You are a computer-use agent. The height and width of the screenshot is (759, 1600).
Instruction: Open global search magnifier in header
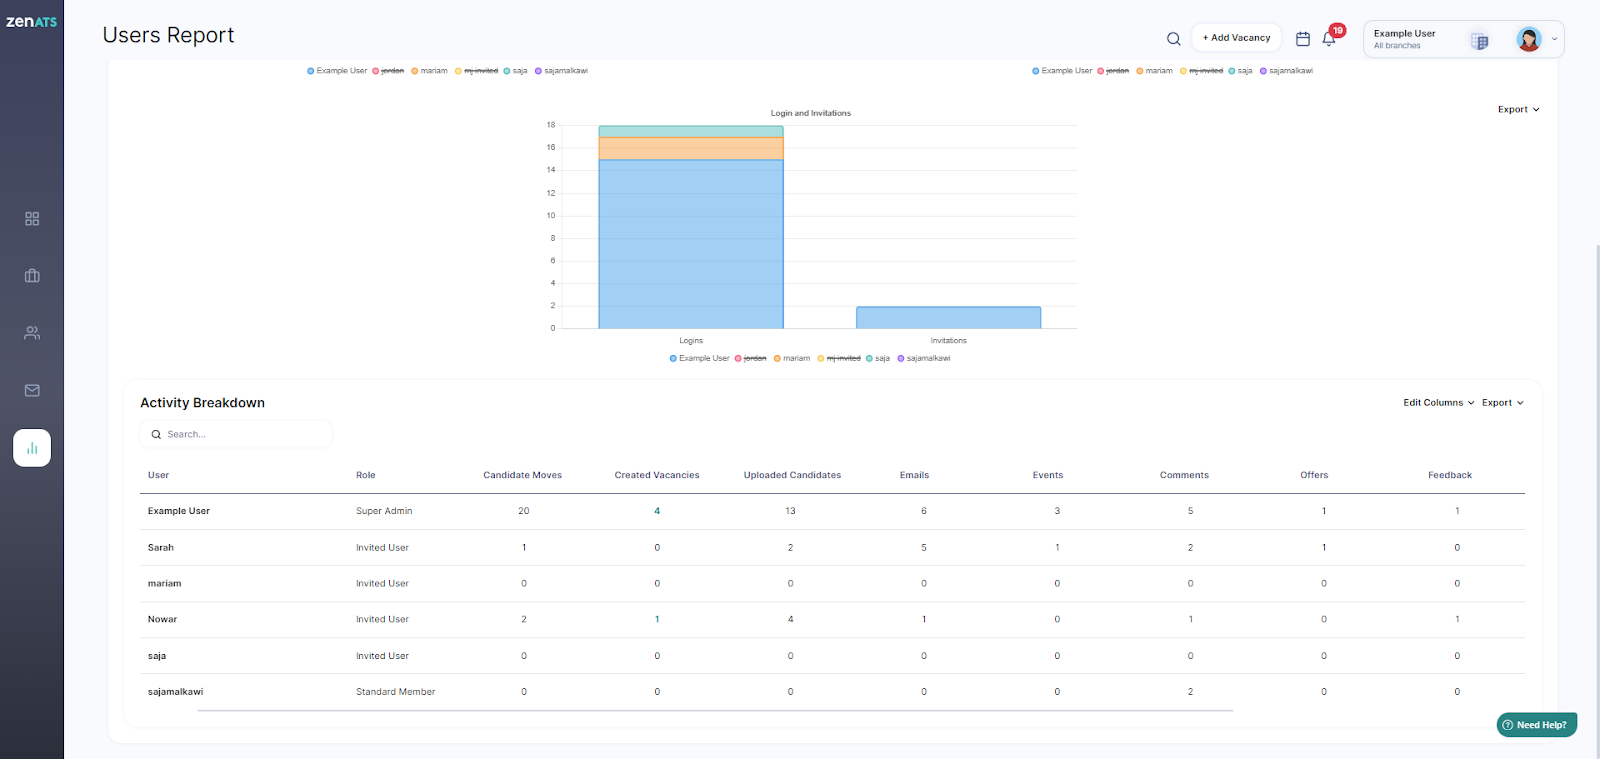(x=1174, y=39)
